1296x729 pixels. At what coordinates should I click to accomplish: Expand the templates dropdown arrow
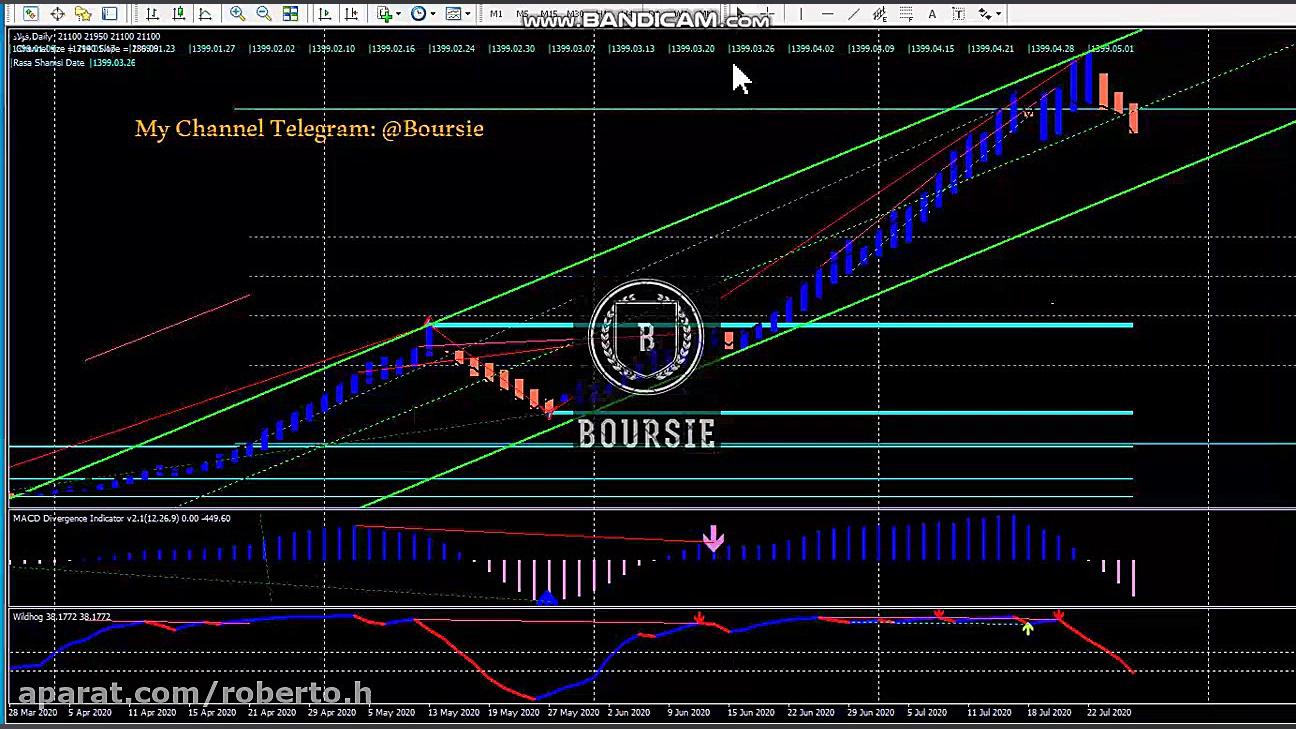pyautogui.click(x=467, y=14)
